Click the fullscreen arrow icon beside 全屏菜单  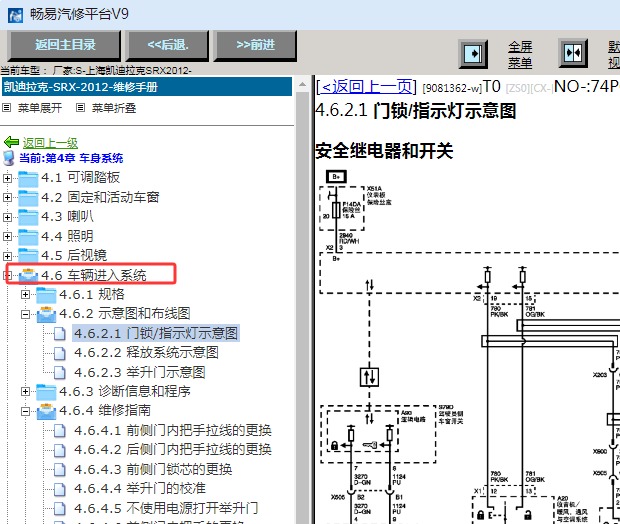[x=473, y=53]
